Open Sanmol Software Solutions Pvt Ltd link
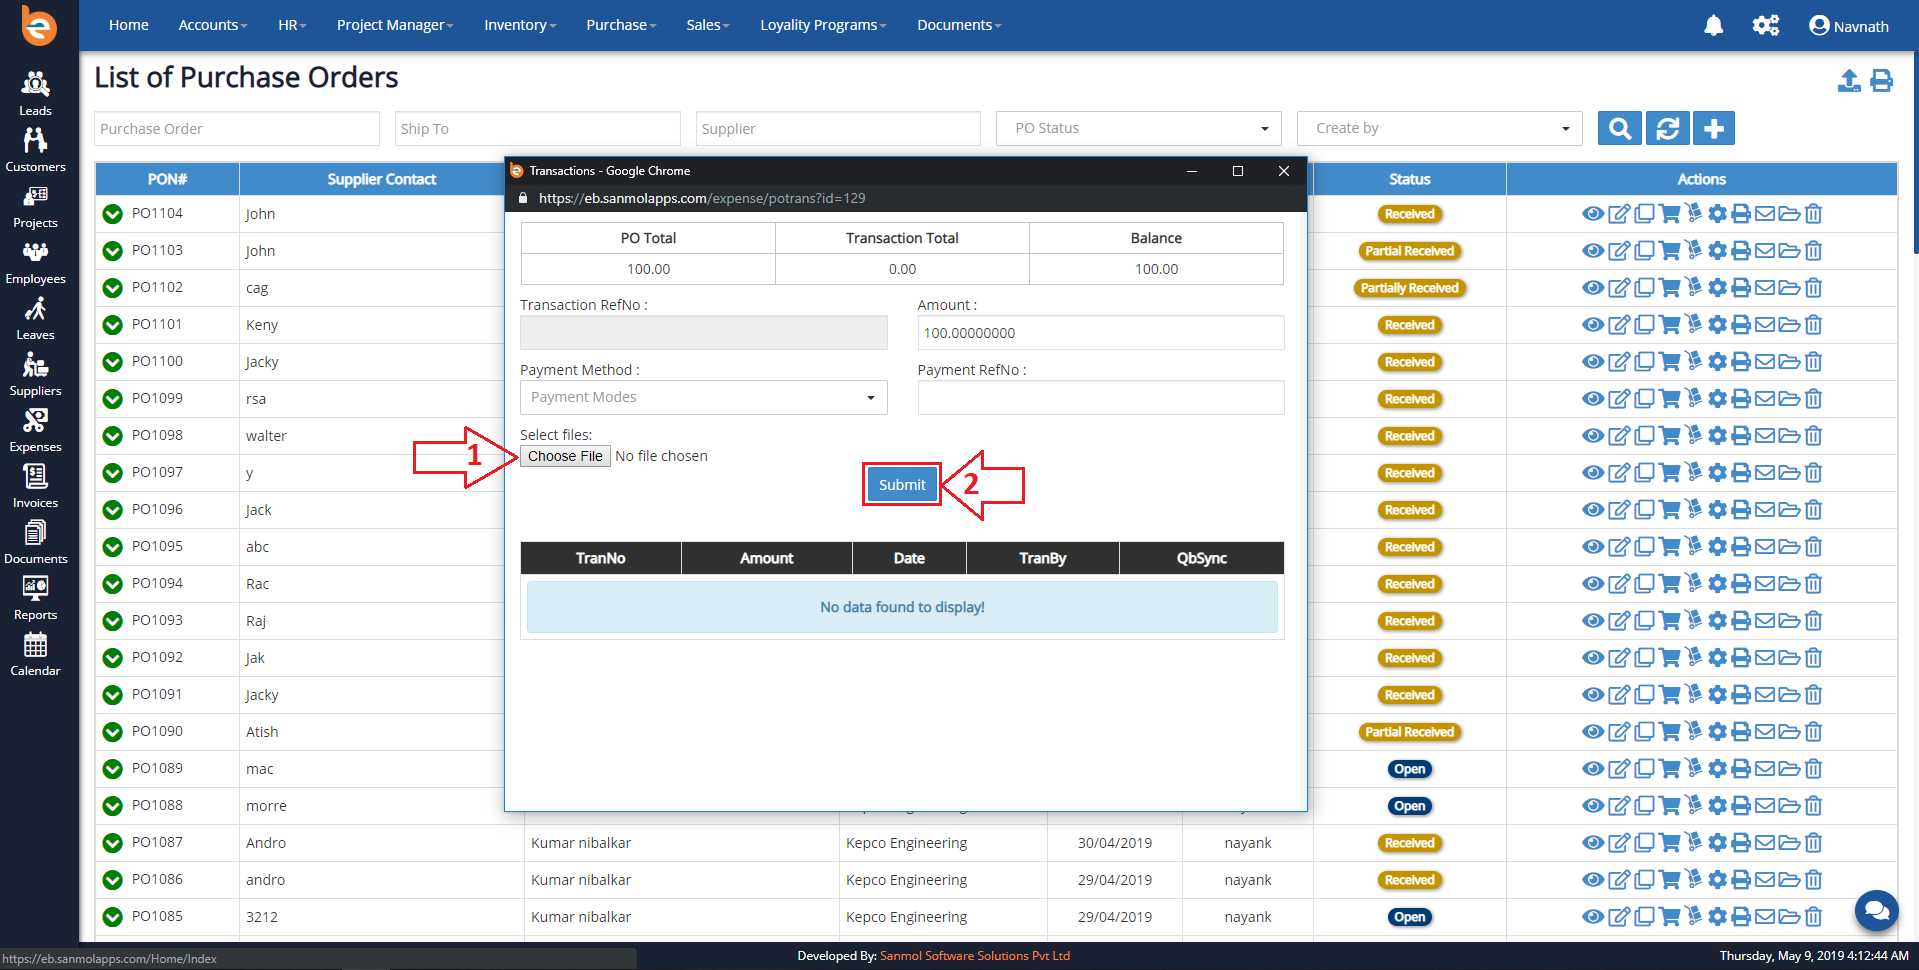The height and width of the screenshot is (970, 1919). click(x=975, y=956)
